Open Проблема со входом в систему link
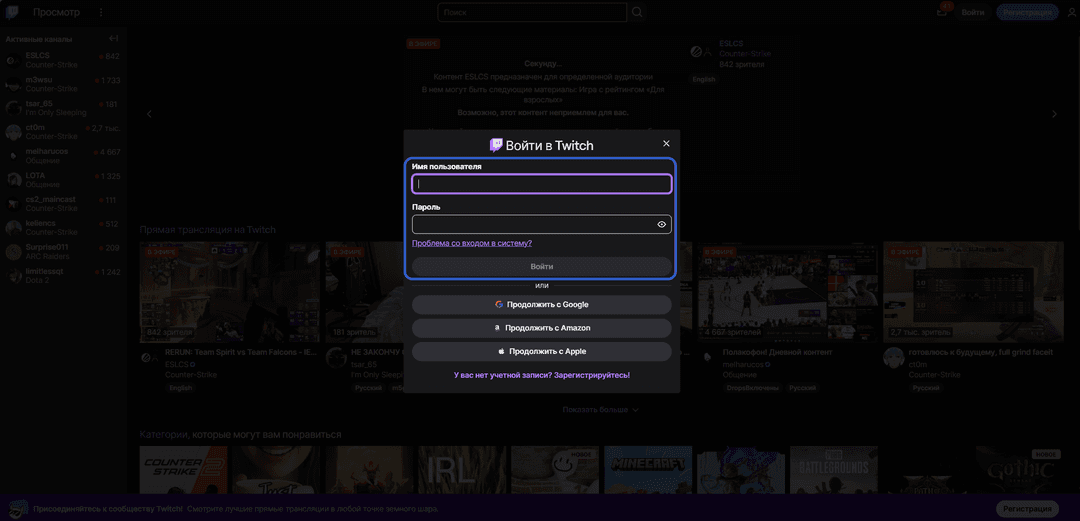 (472, 243)
